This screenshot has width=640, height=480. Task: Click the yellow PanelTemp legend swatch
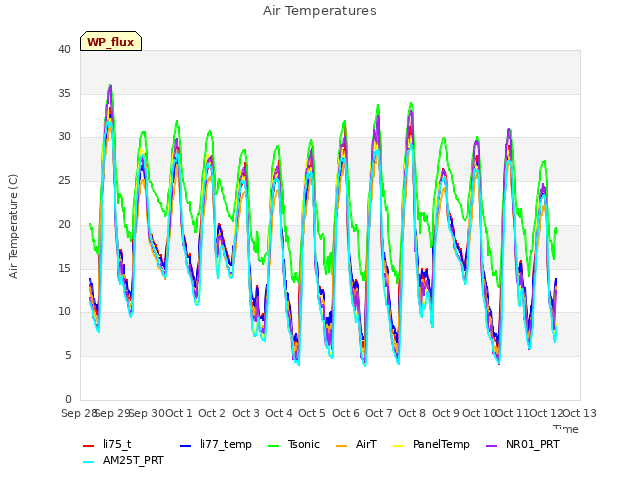click(399, 445)
